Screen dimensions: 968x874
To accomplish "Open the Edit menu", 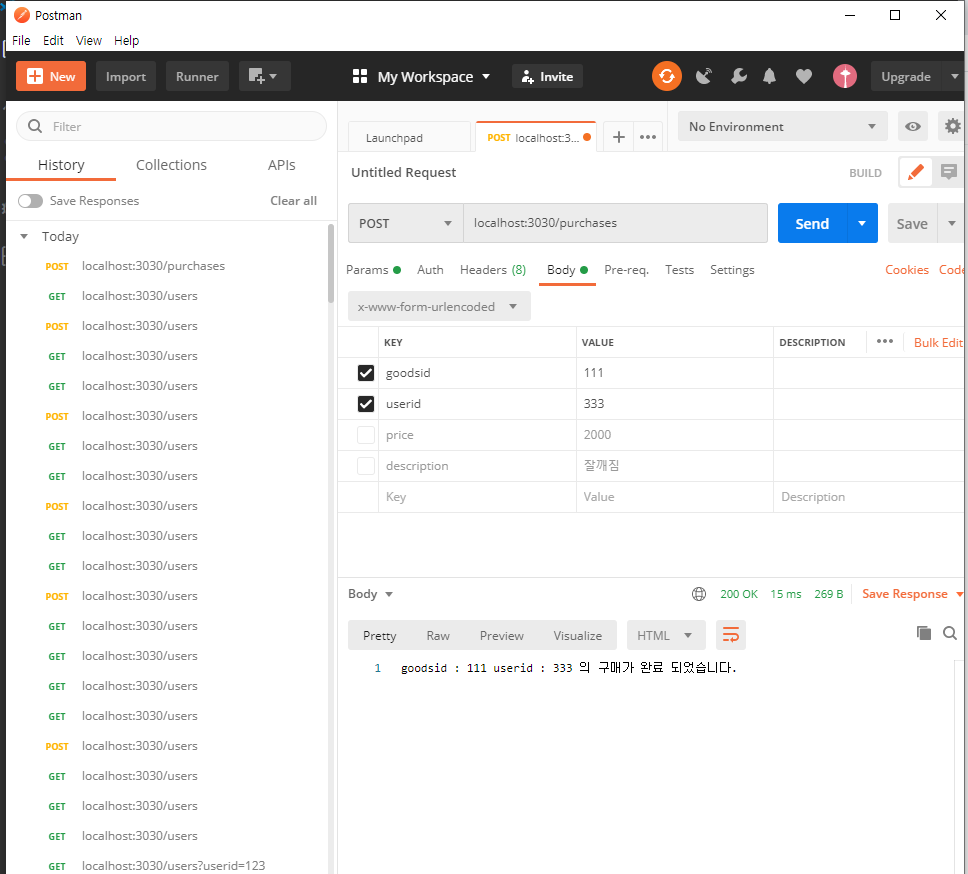I will coord(53,41).
